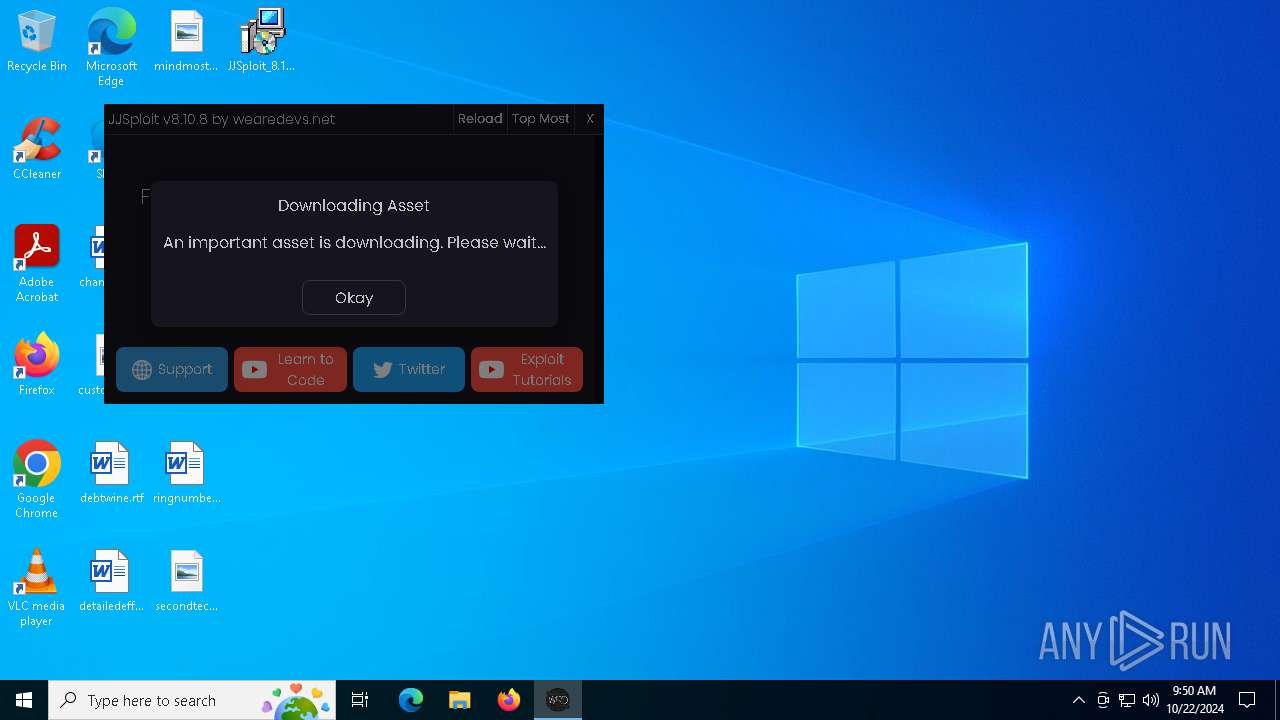Open the Exploit Tutorials button
Viewport: 1280px width, 720px height.
tap(527, 370)
